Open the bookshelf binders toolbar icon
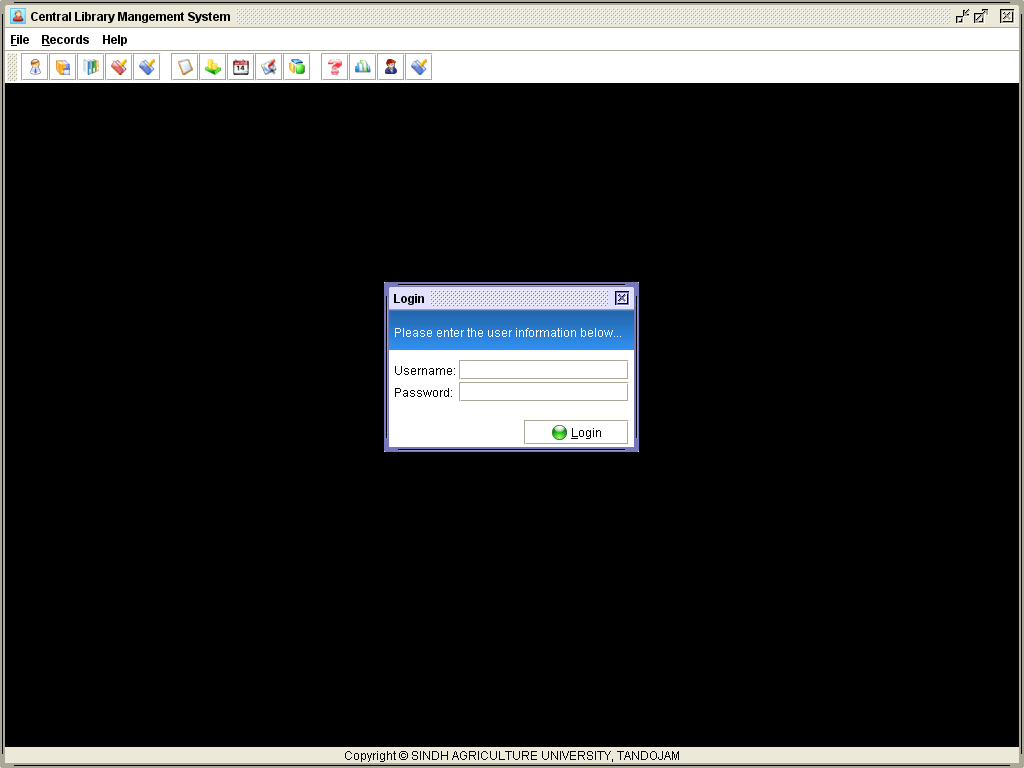 pyautogui.click(x=91, y=67)
